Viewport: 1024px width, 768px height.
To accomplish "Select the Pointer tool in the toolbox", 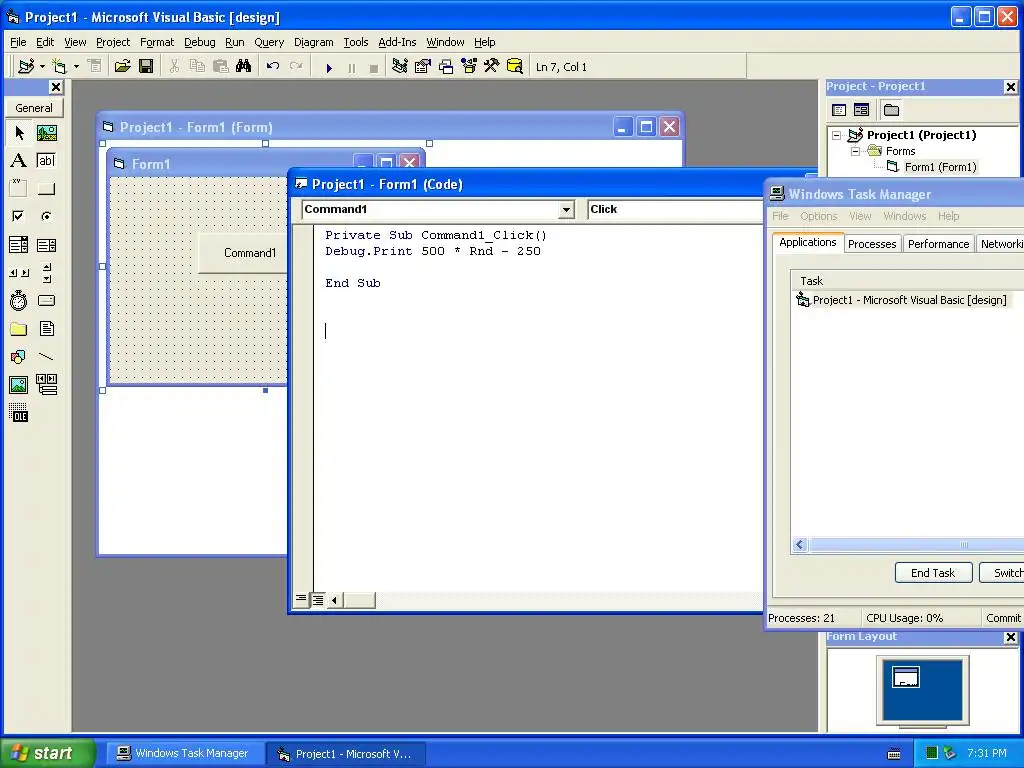I will tap(19, 133).
